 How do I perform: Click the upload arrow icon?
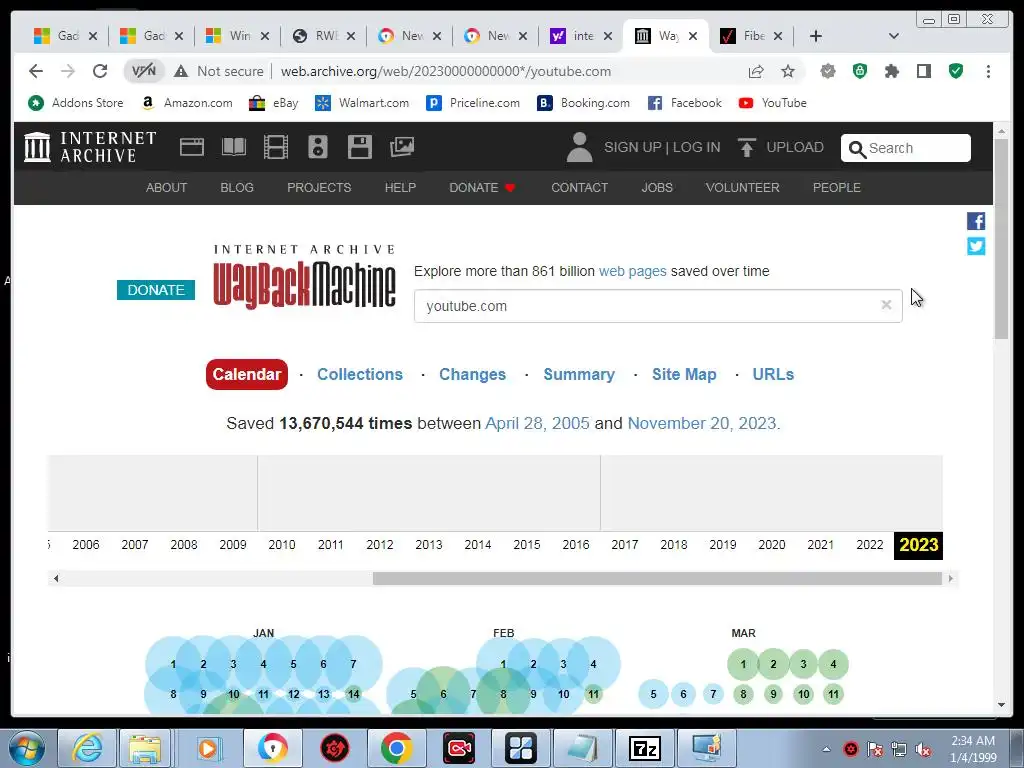tap(746, 148)
